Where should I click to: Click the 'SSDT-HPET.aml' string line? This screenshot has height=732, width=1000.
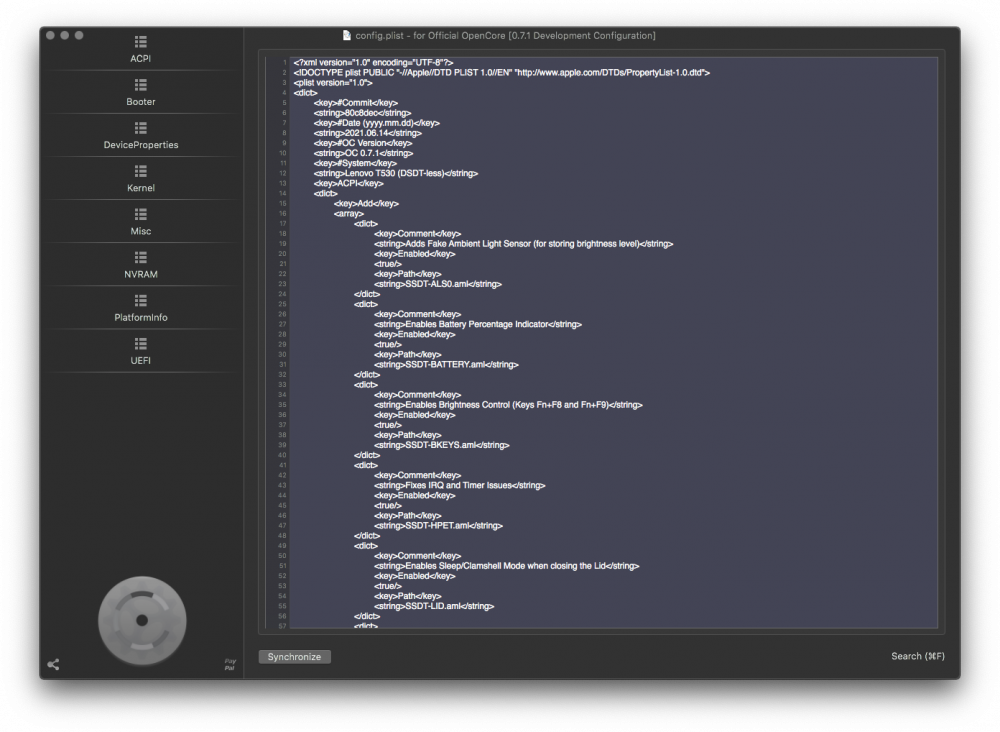(x=438, y=526)
